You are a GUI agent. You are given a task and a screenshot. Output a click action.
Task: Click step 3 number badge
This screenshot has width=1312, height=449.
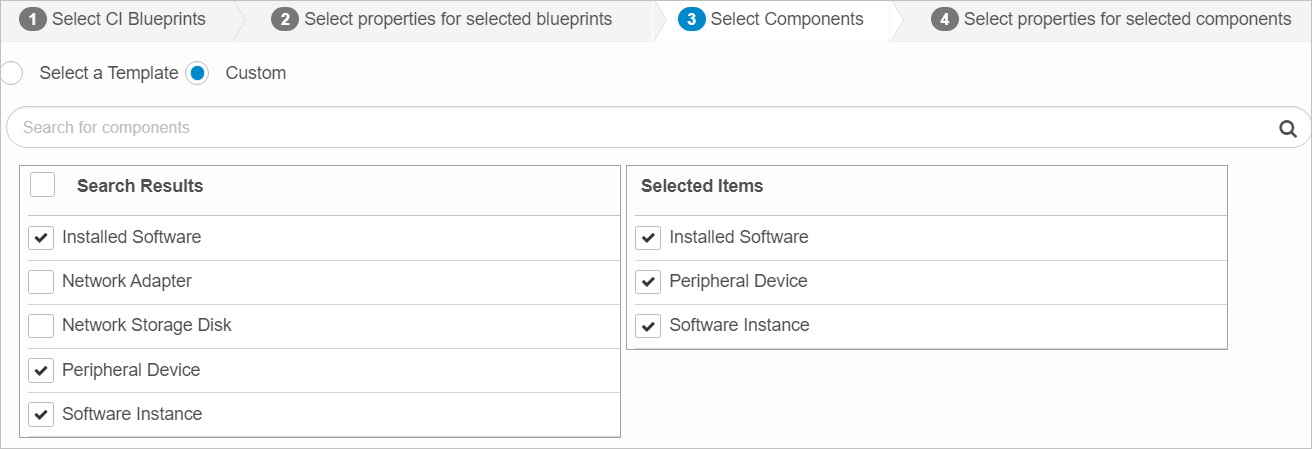pyautogui.click(x=691, y=19)
